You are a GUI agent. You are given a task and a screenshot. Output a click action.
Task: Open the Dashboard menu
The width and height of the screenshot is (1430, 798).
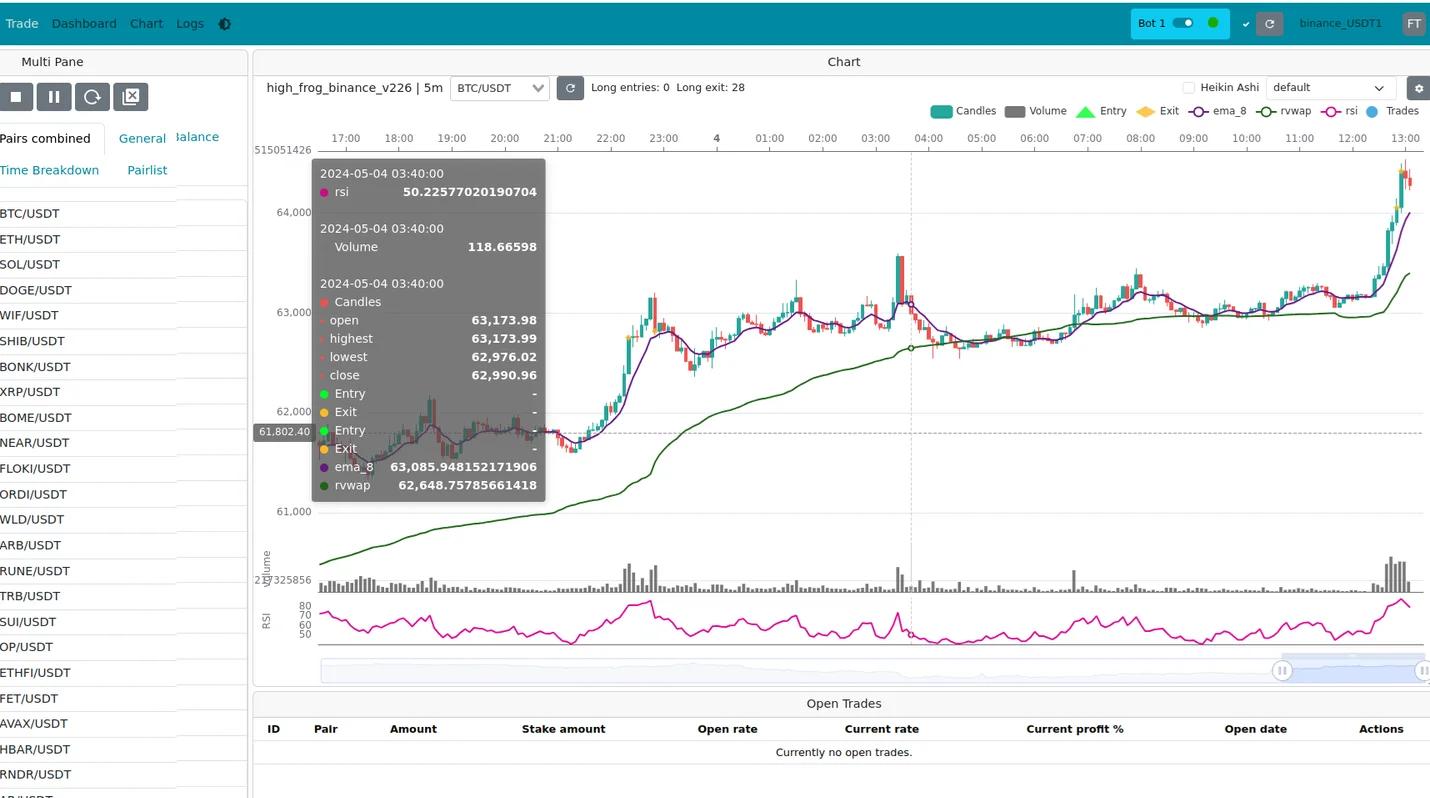[x=84, y=23]
